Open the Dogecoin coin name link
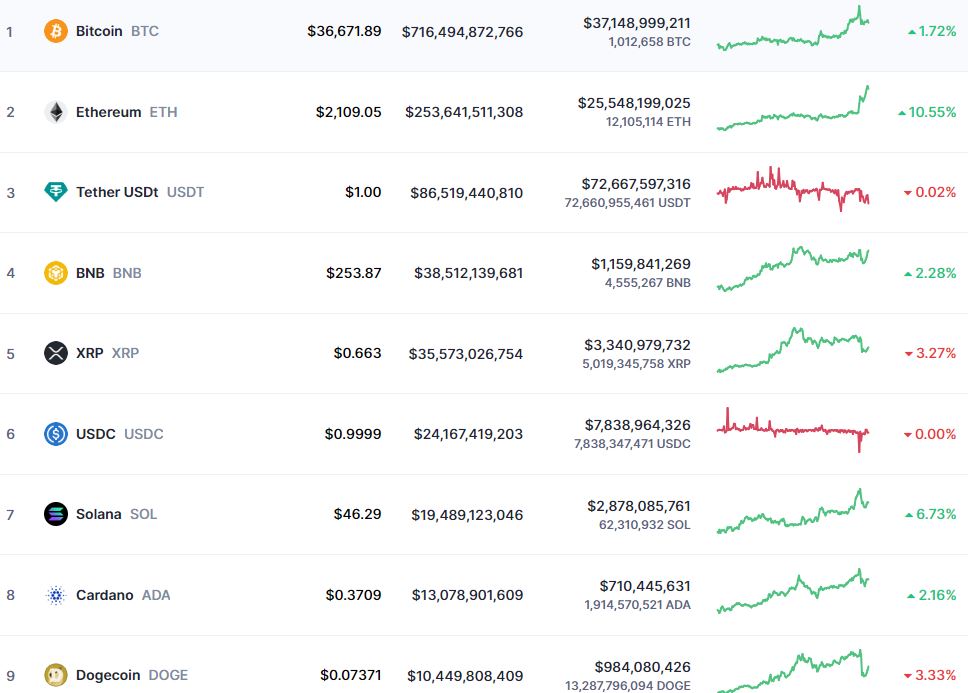Image resolution: width=968 pixels, height=693 pixels. (131, 675)
